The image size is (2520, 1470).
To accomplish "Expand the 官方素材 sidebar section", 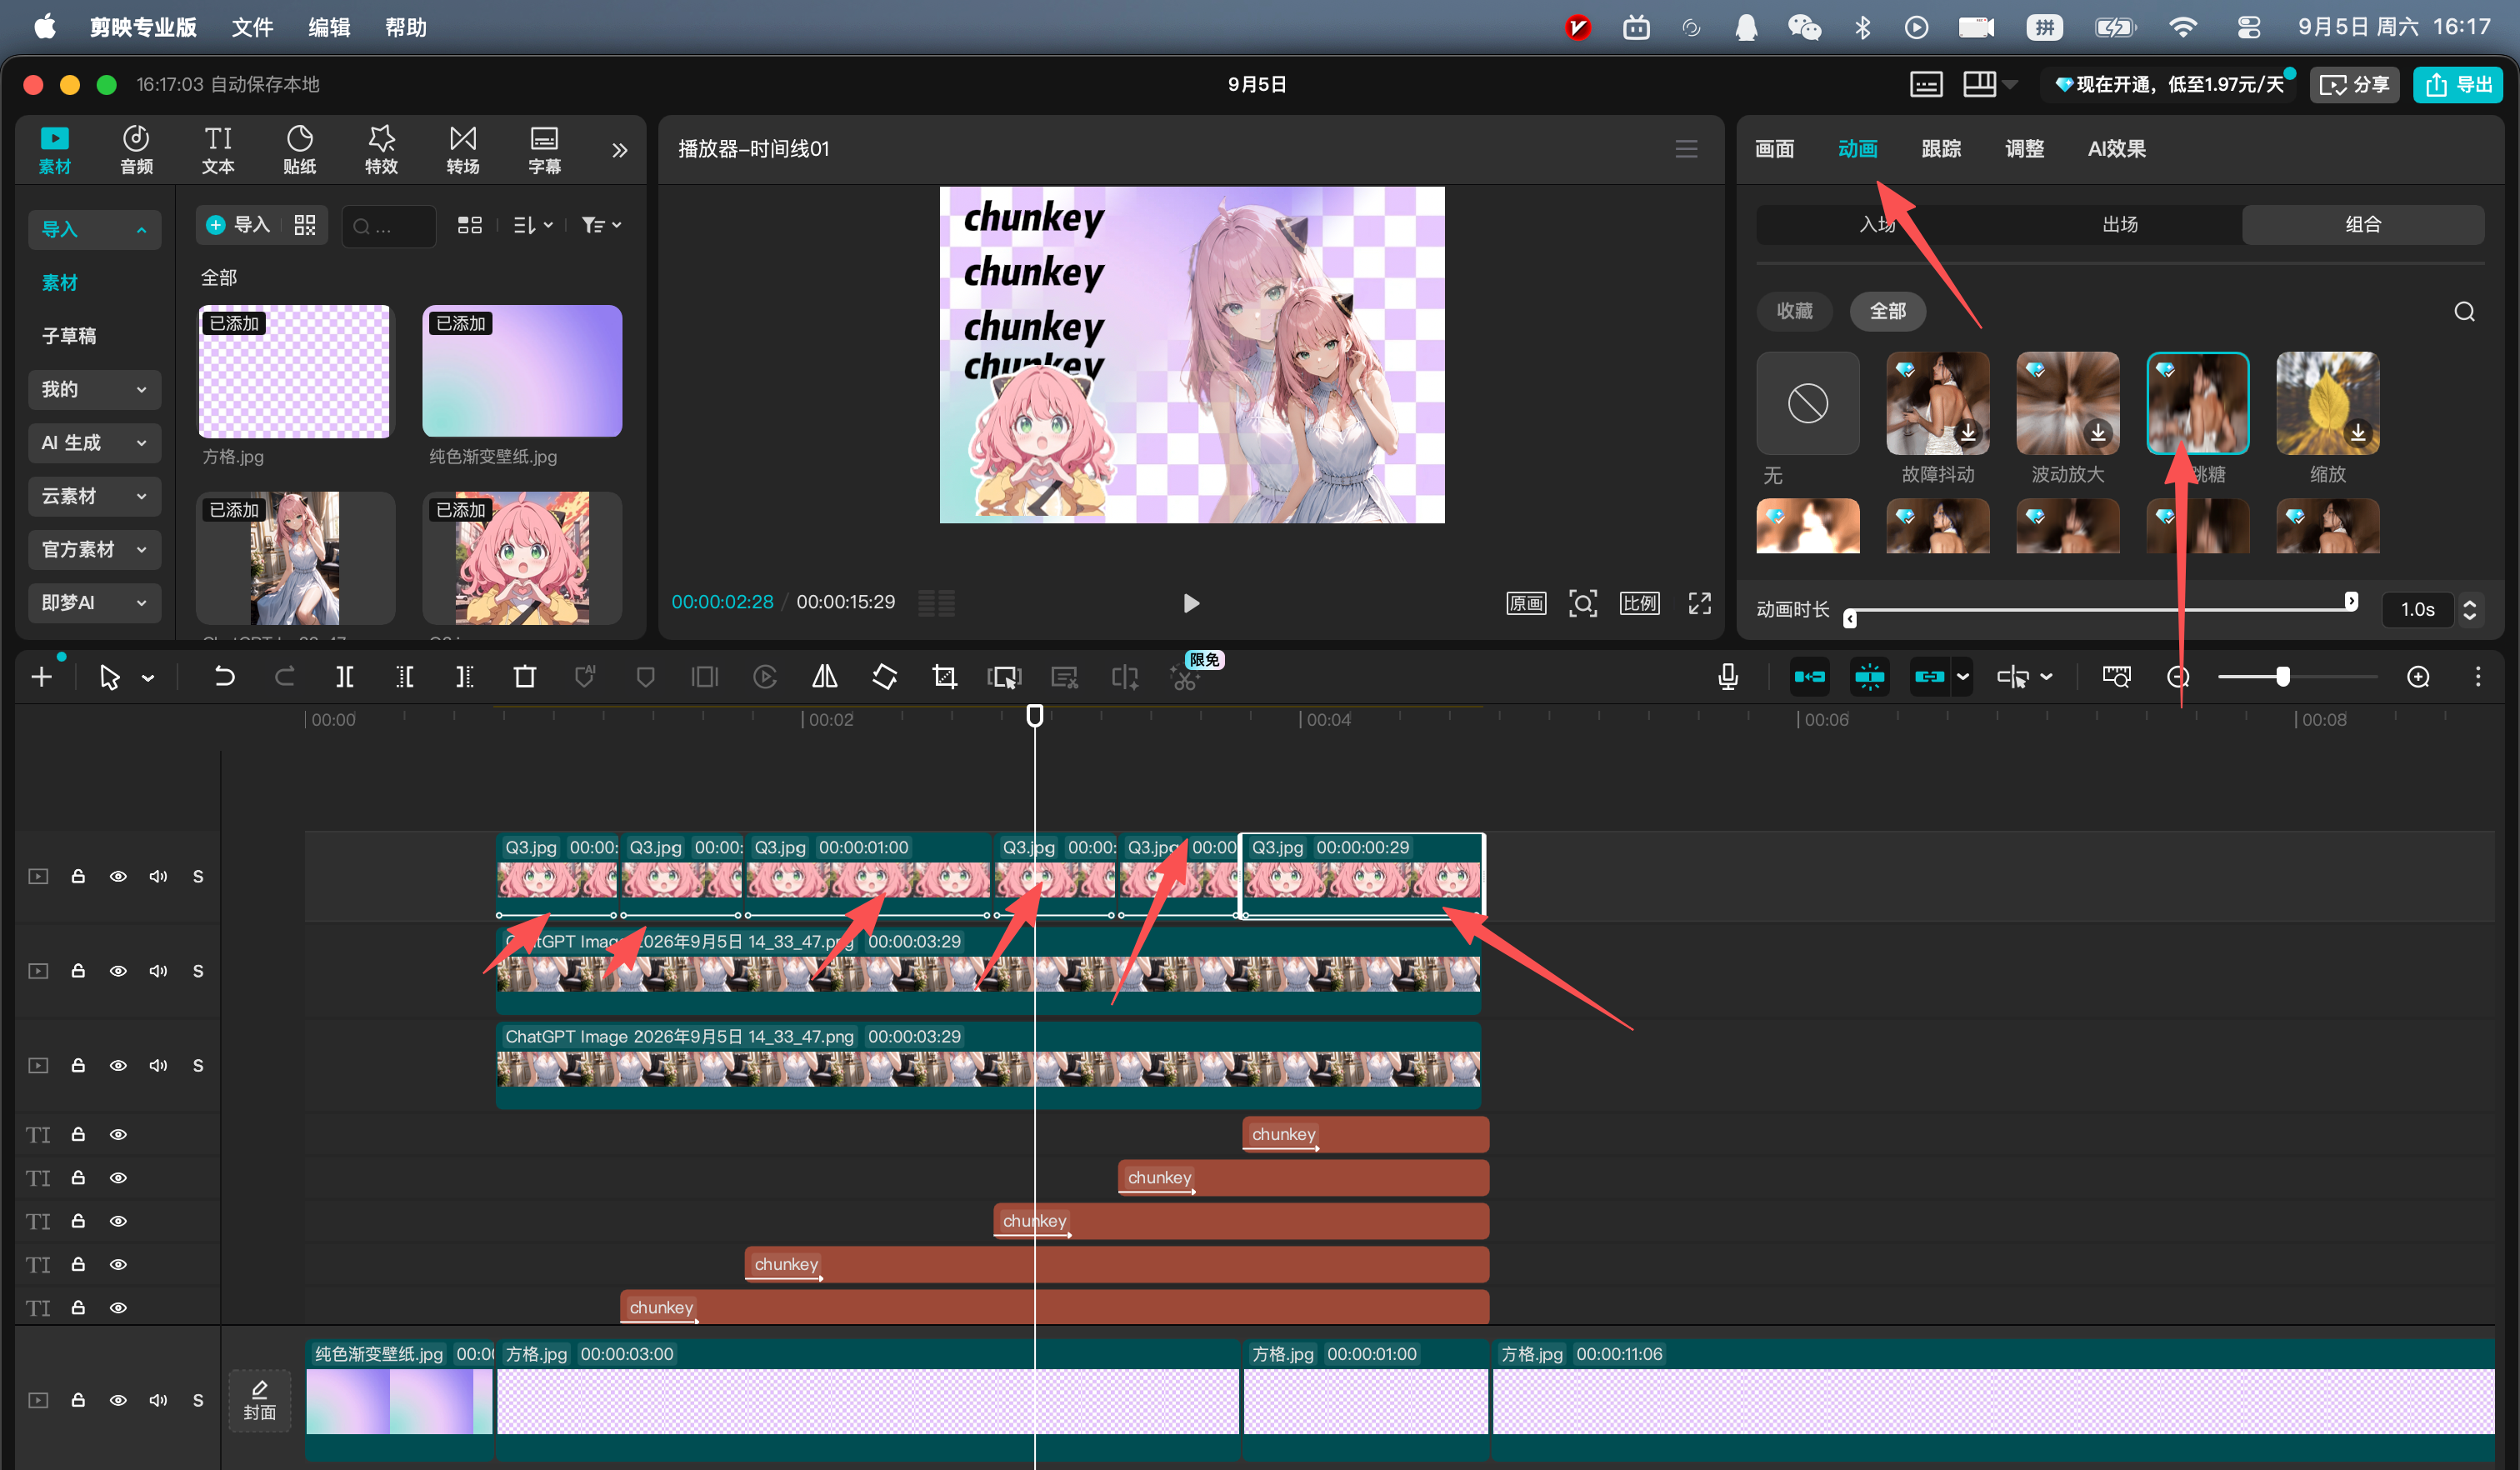I will click(x=94, y=549).
